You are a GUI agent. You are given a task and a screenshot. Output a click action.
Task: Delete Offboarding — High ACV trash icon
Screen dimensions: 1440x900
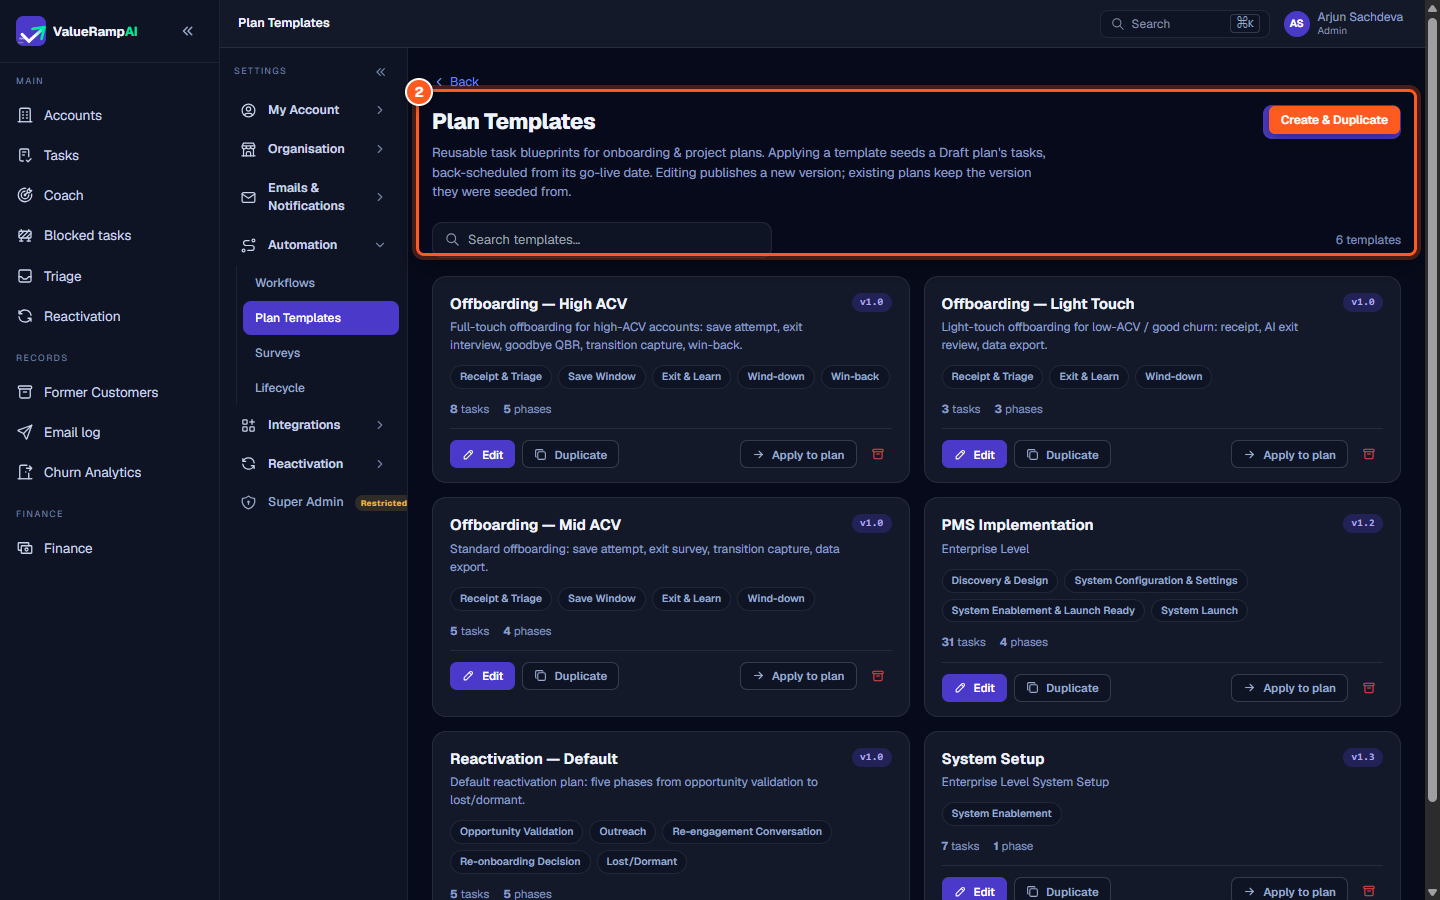tap(878, 454)
